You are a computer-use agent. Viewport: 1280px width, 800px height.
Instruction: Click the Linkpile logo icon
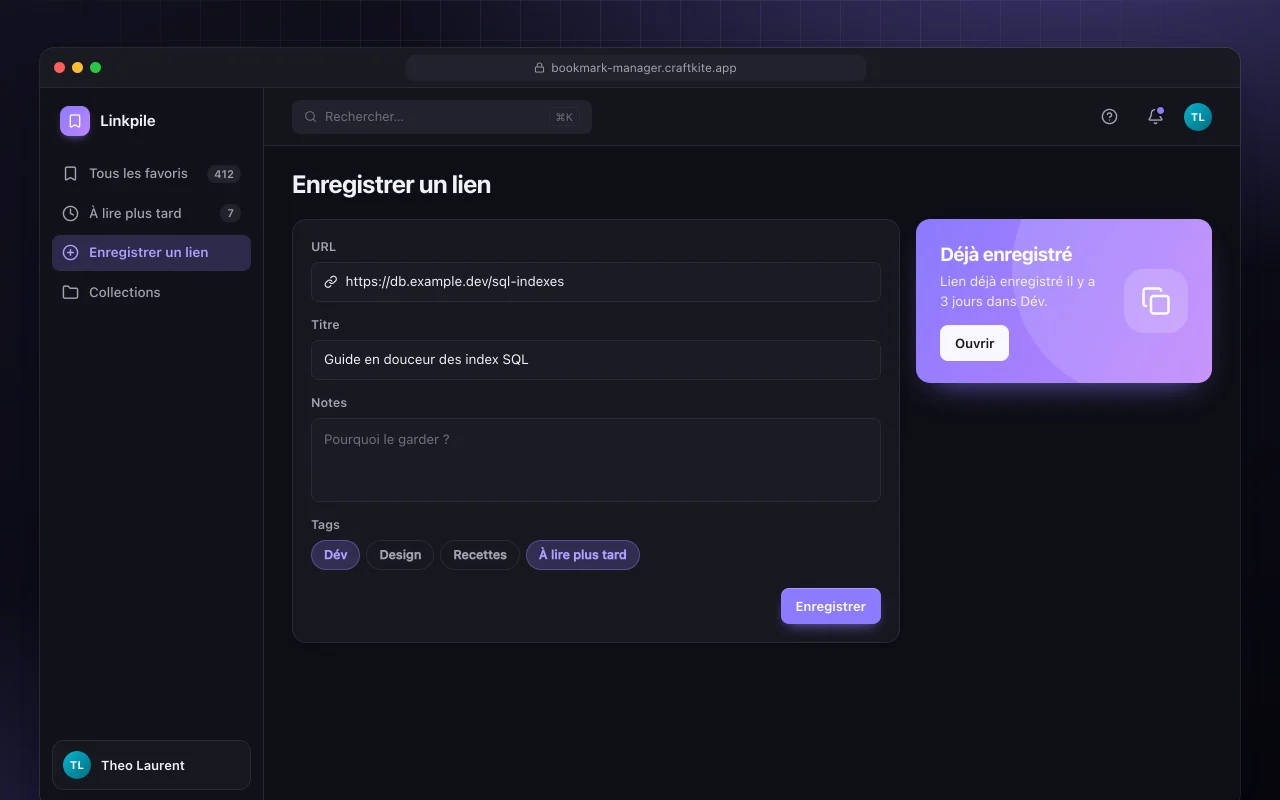coord(75,121)
